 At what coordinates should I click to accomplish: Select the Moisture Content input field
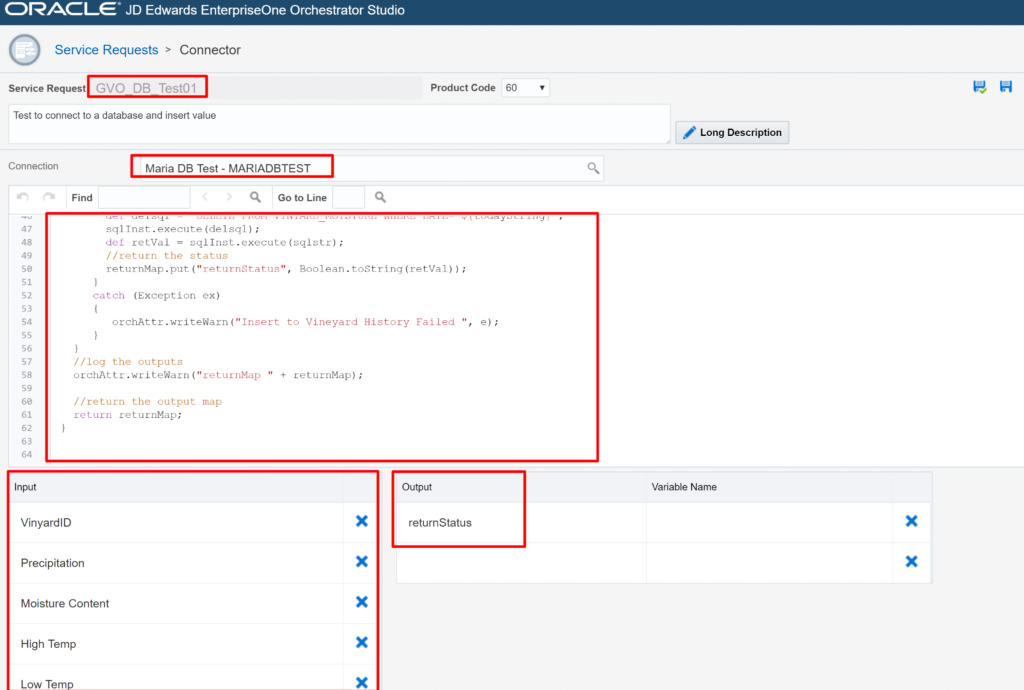click(x=176, y=603)
